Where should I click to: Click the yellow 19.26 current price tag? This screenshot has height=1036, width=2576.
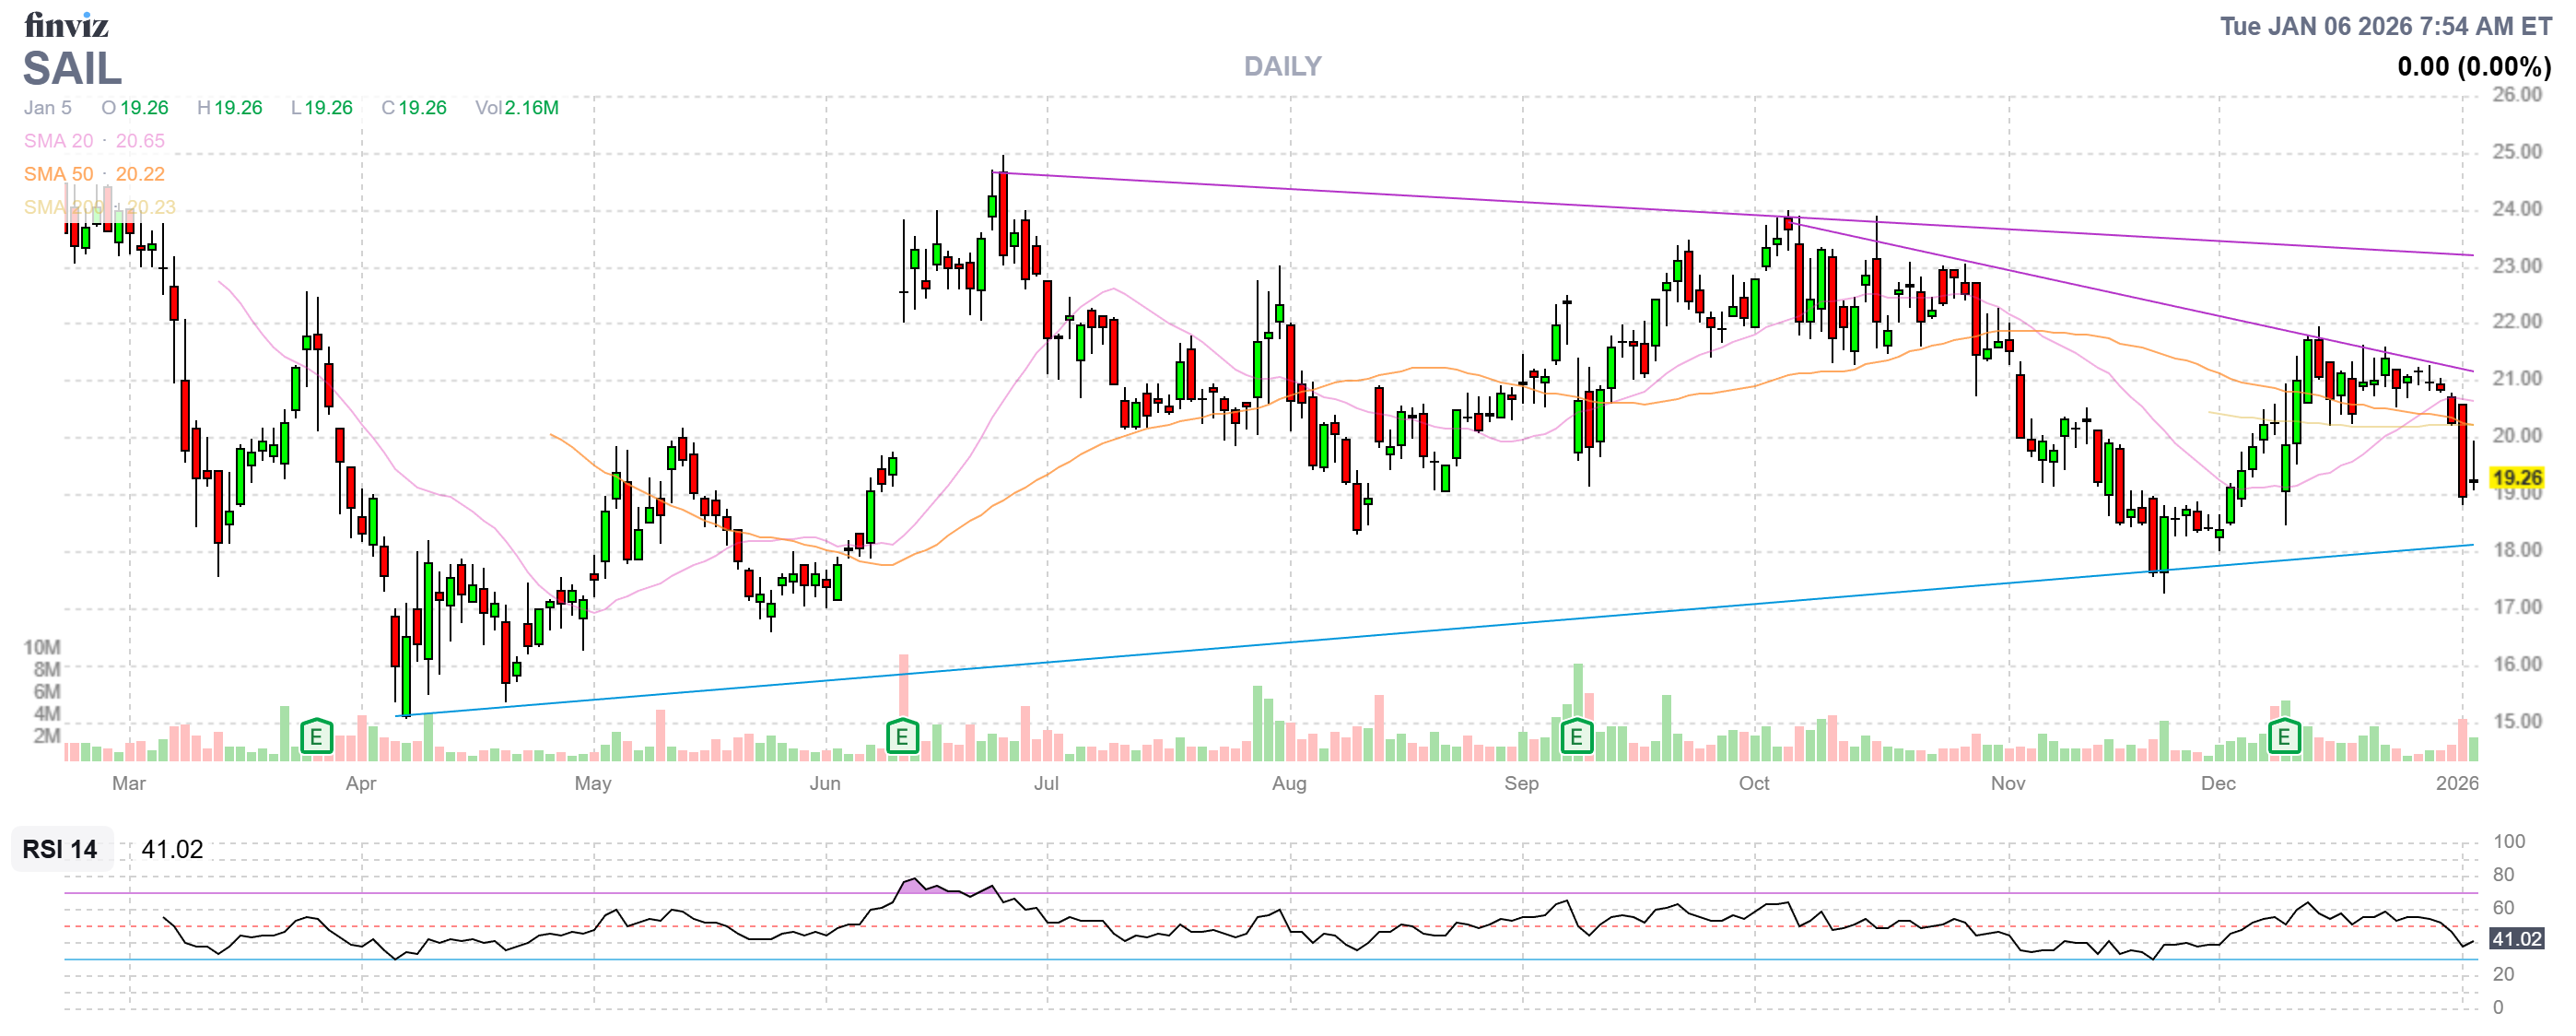[2516, 478]
